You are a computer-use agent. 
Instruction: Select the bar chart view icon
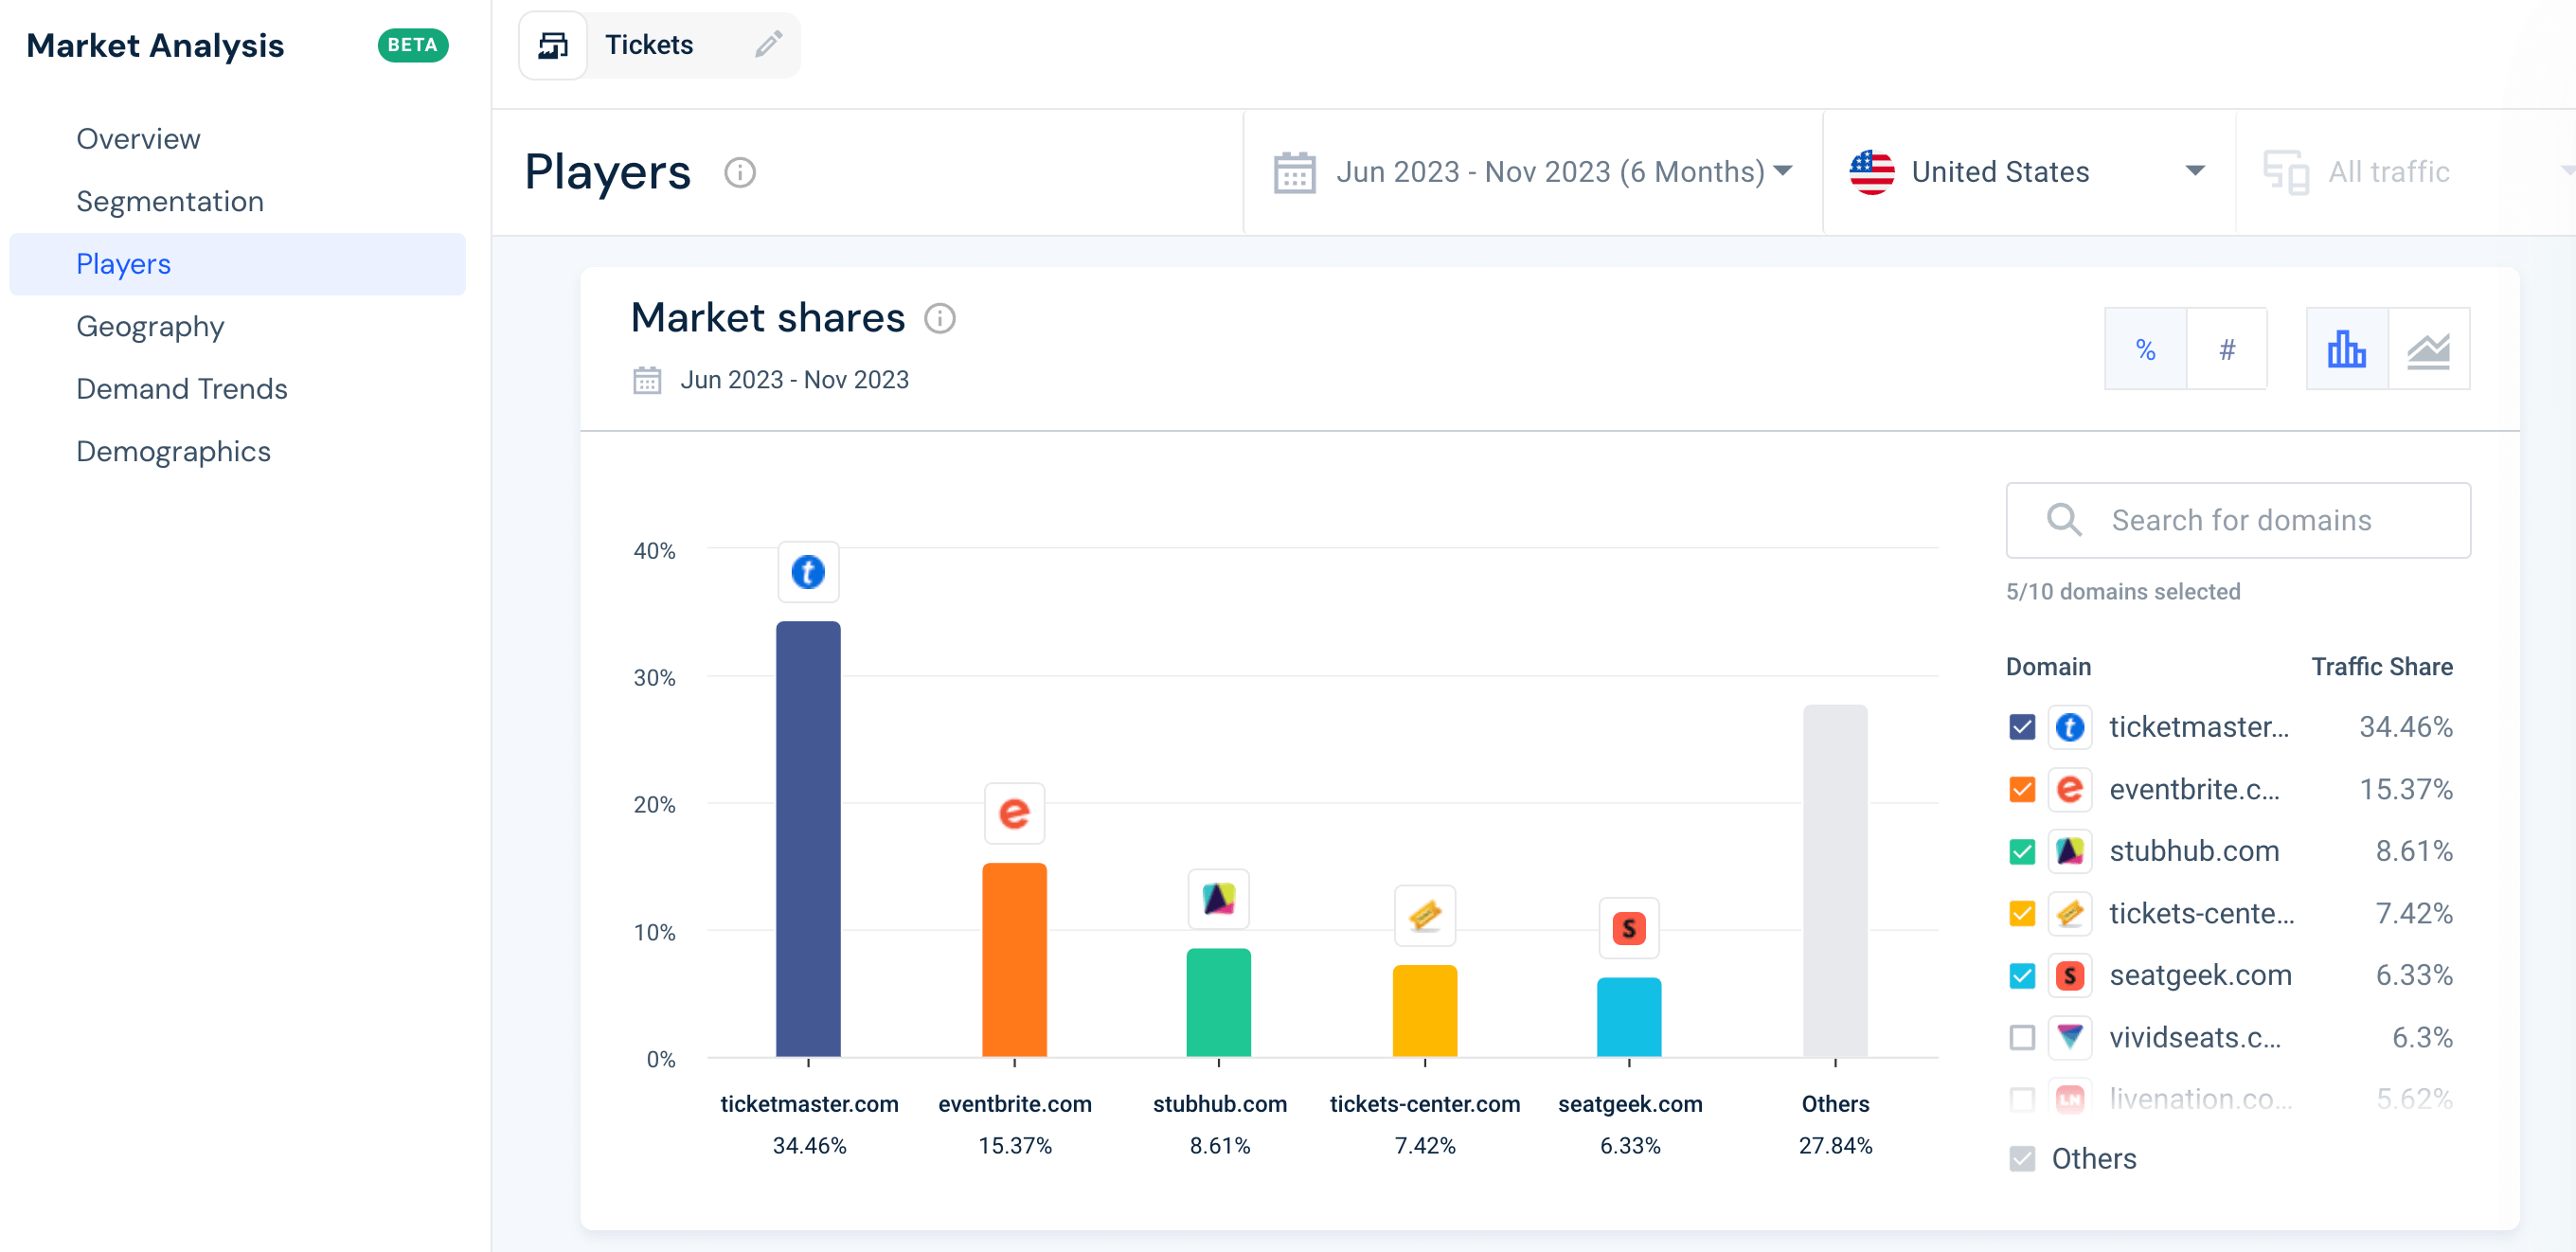[2346, 348]
